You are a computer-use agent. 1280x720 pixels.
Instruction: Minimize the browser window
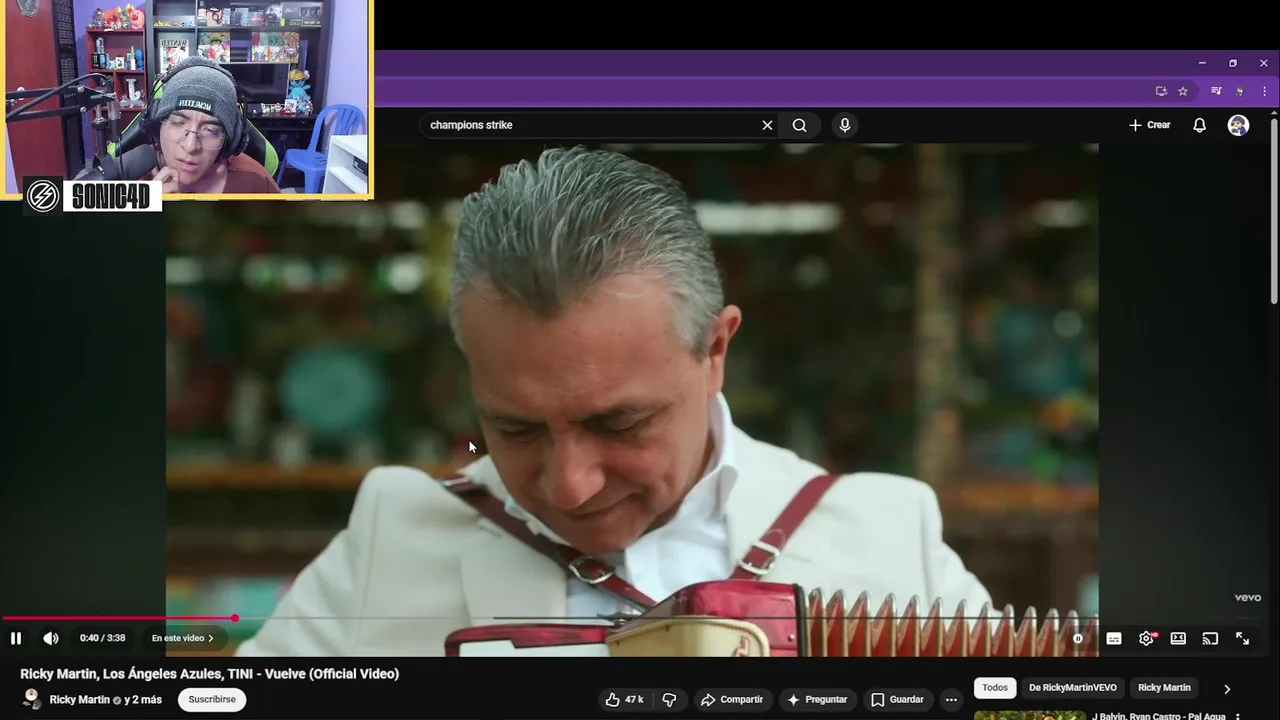(x=1202, y=63)
